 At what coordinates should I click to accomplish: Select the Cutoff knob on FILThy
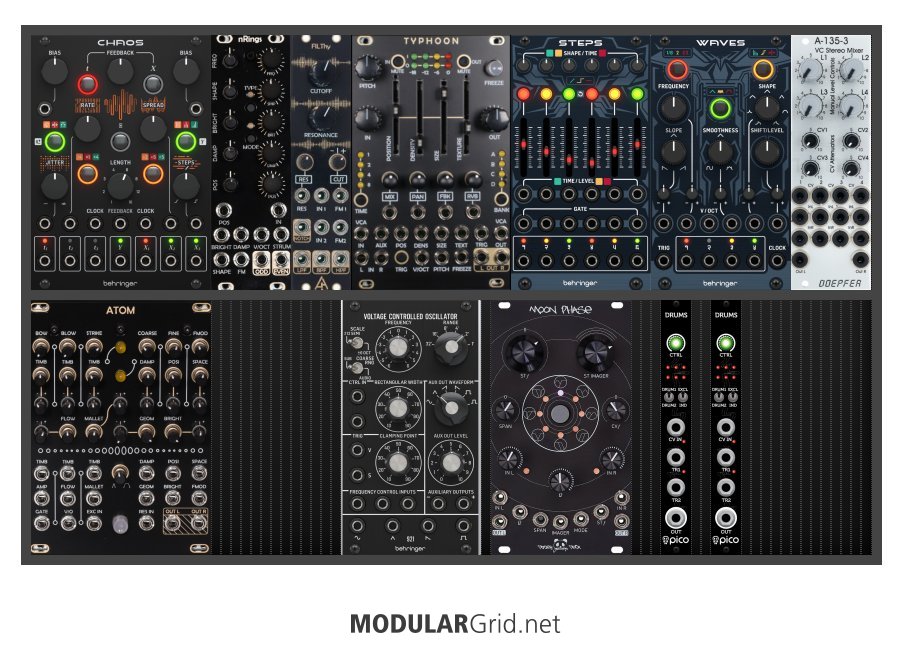[x=321, y=73]
